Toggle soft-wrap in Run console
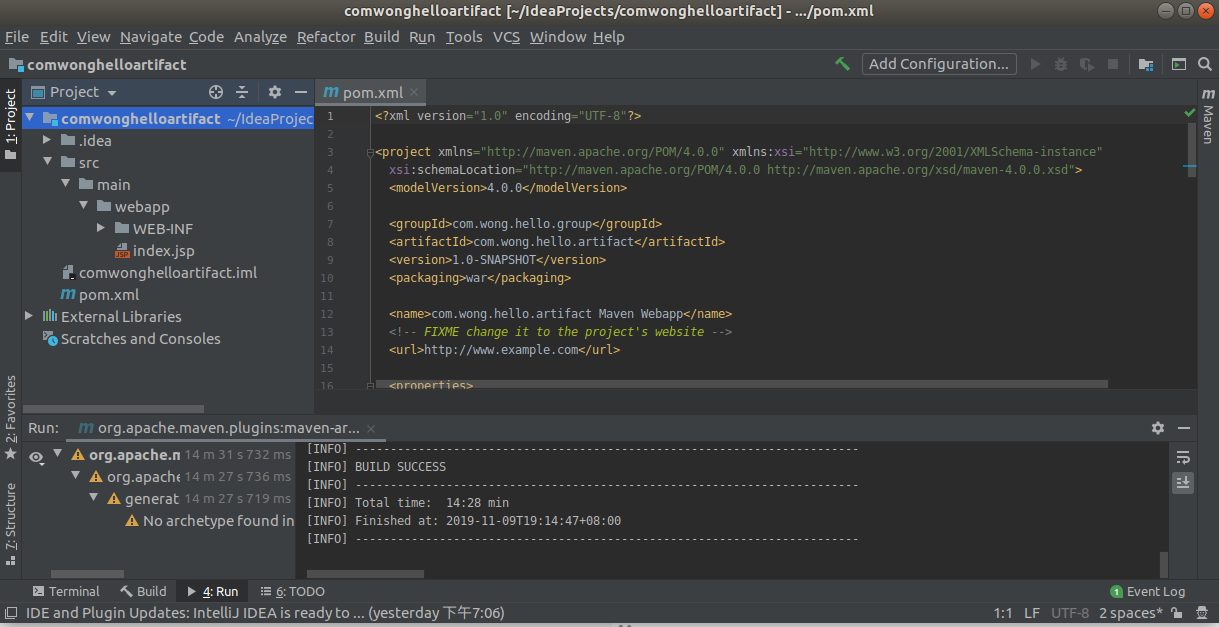1219x627 pixels. (1183, 458)
